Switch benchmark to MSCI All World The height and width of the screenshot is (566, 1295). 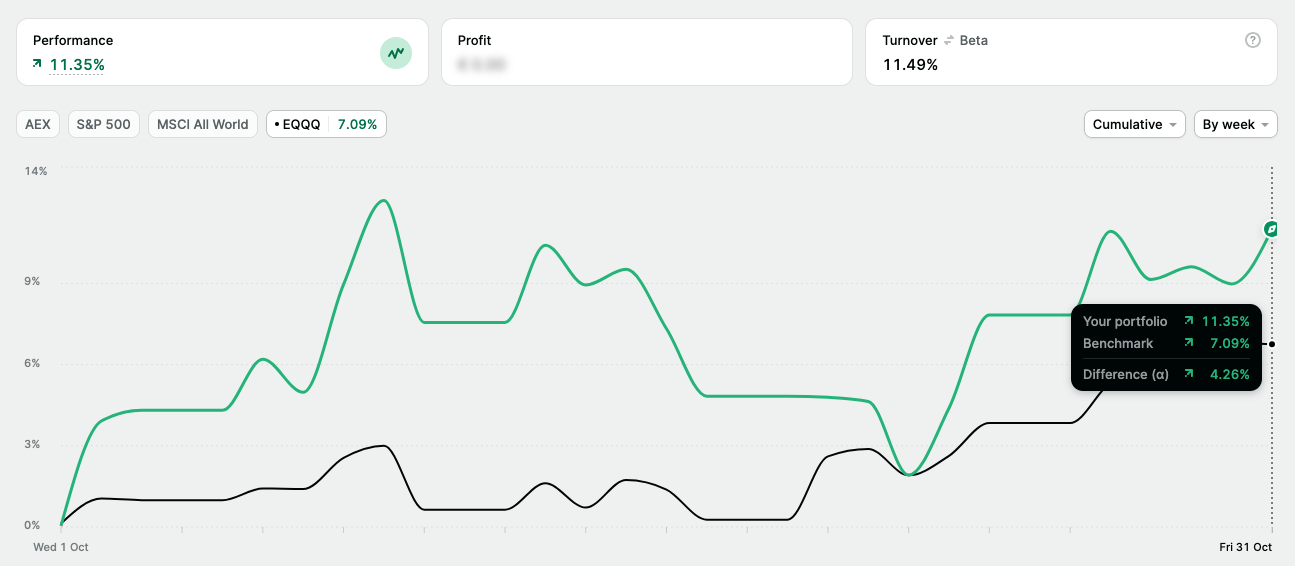click(202, 124)
